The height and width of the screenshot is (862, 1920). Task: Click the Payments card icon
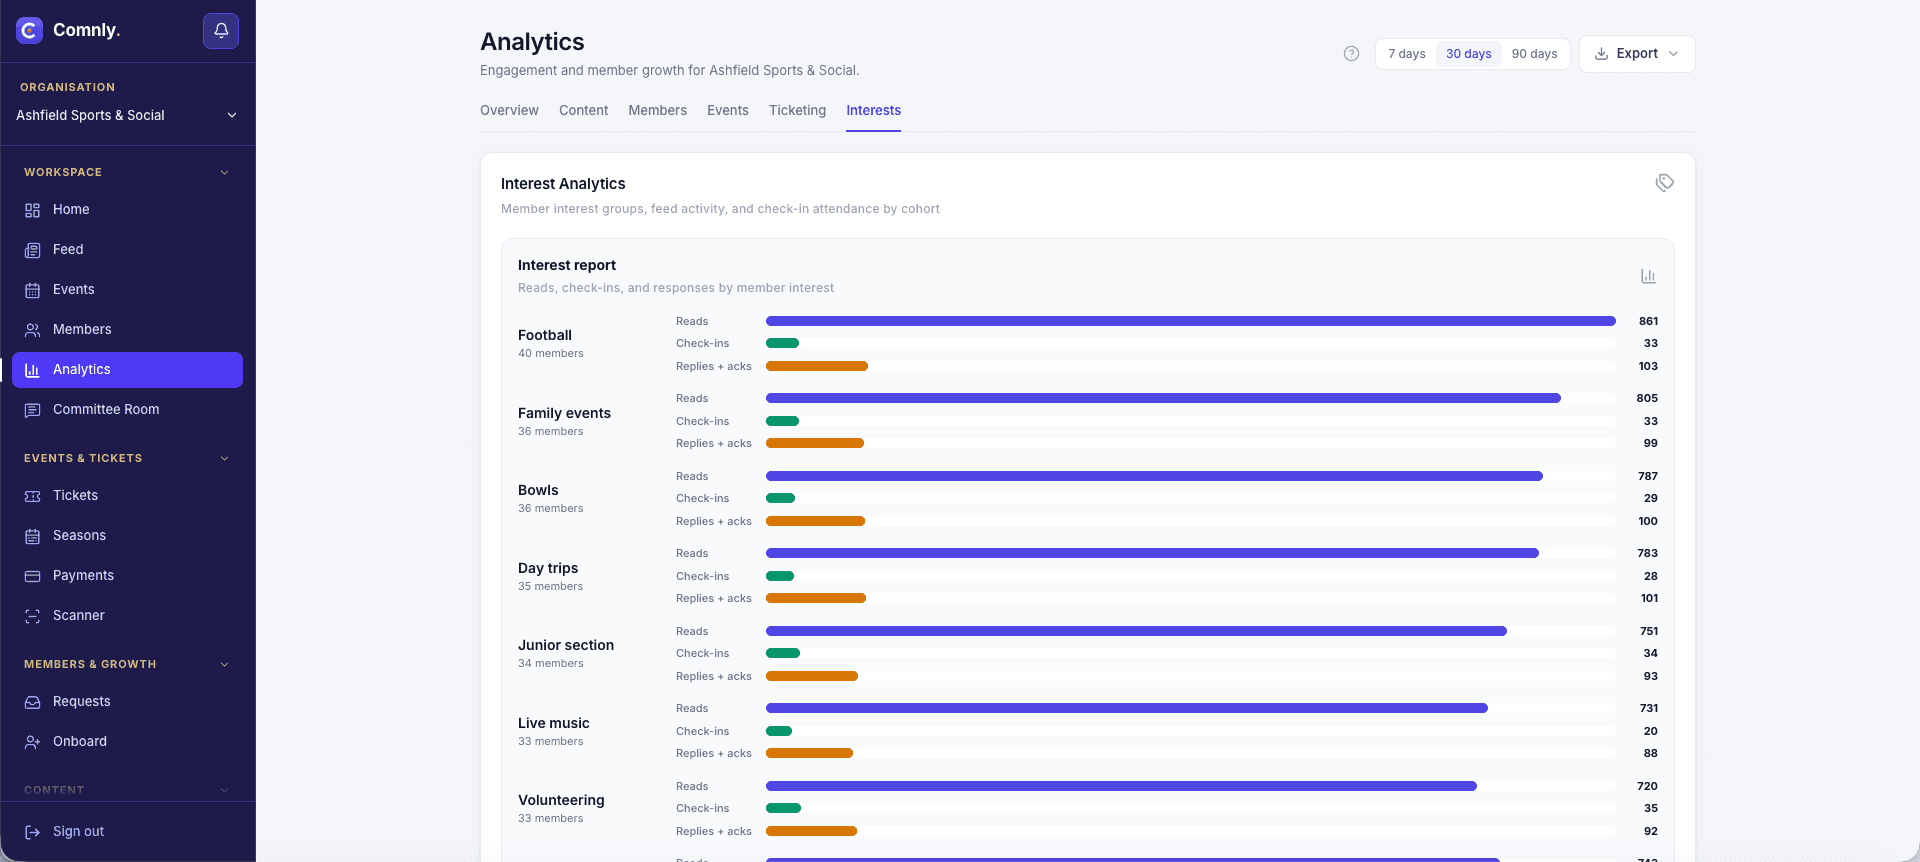tap(33, 576)
